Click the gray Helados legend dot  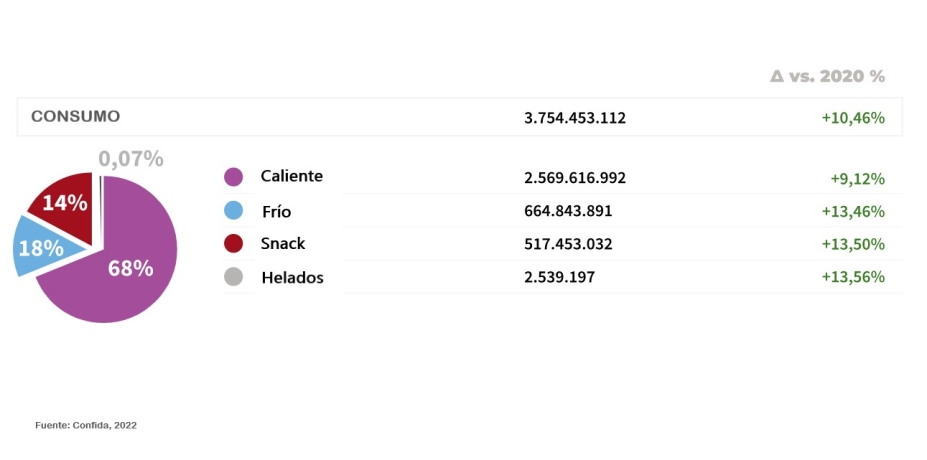click(233, 277)
